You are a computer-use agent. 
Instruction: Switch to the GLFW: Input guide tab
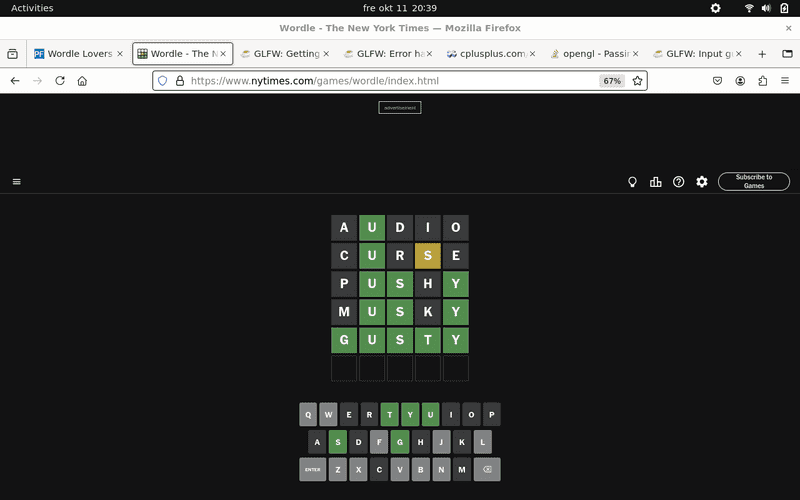698,54
